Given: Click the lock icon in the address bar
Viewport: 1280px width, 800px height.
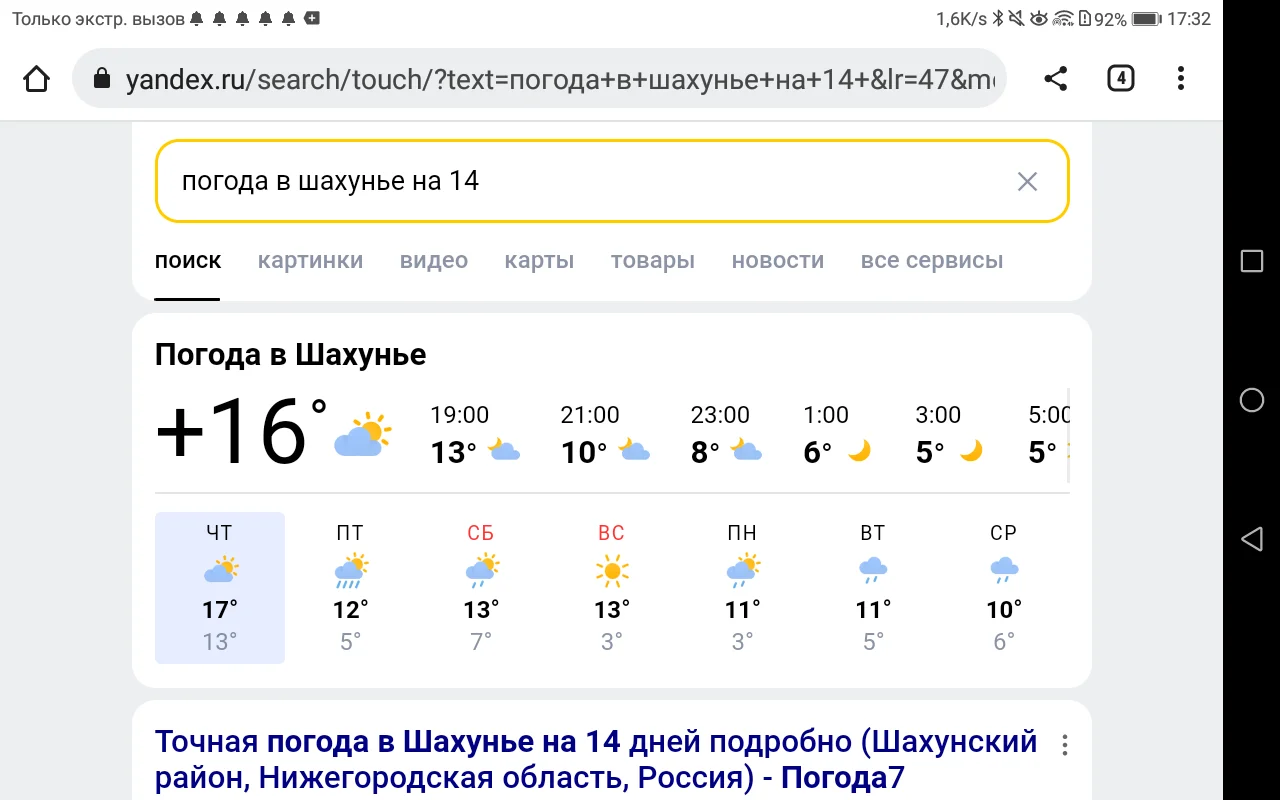Looking at the screenshot, I should (x=101, y=78).
